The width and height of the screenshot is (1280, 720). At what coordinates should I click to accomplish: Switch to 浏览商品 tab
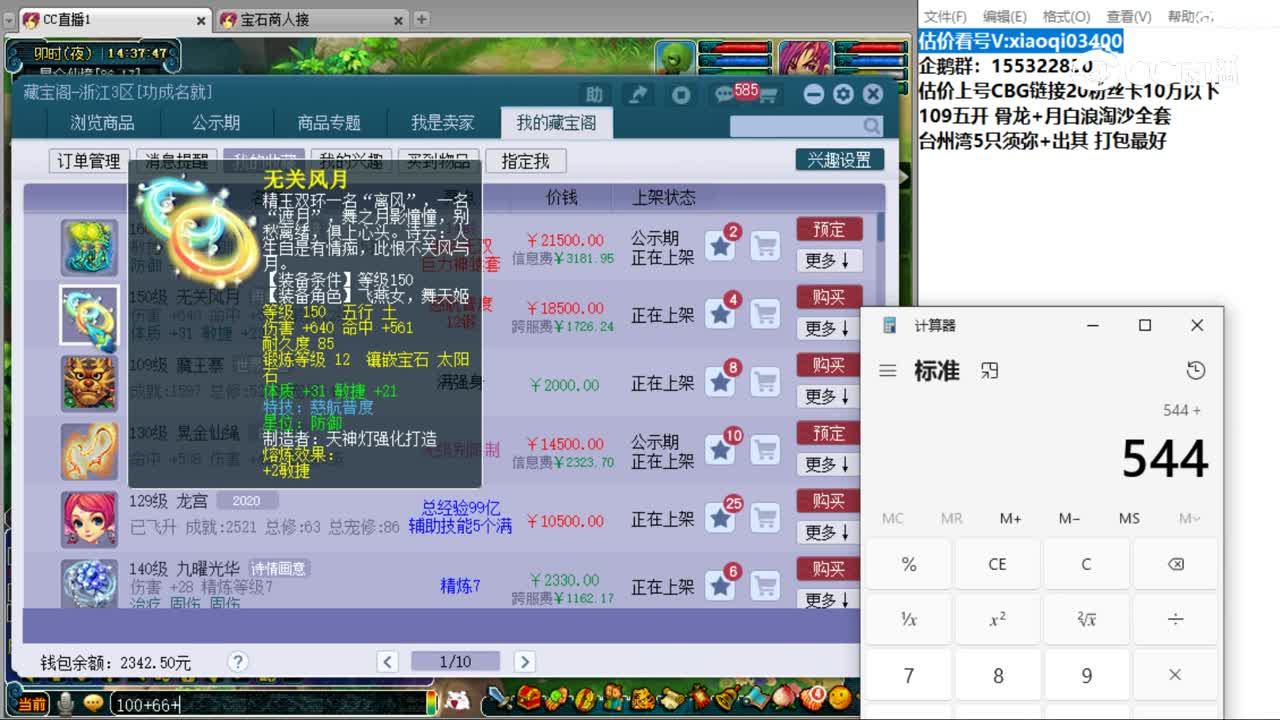[x=102, y=123]
